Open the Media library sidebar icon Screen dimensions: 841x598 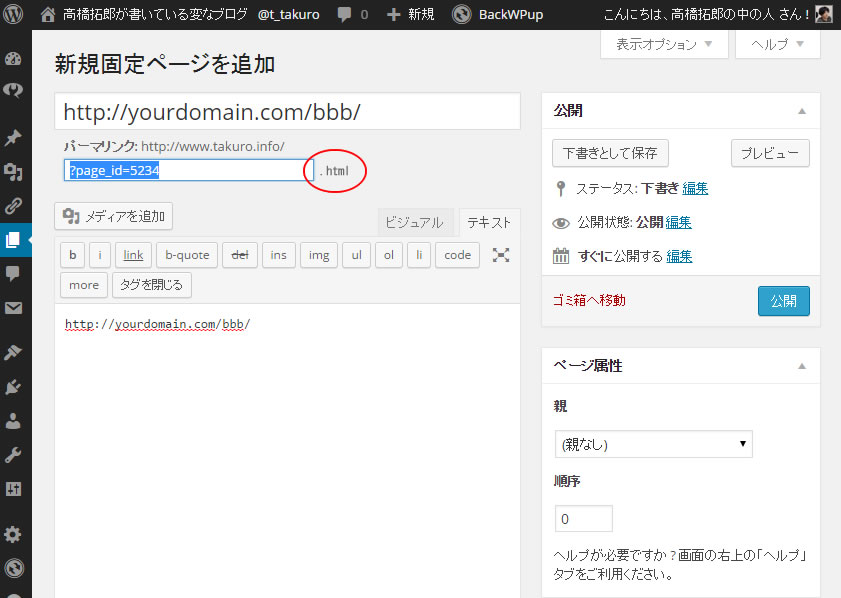(13, 172)
